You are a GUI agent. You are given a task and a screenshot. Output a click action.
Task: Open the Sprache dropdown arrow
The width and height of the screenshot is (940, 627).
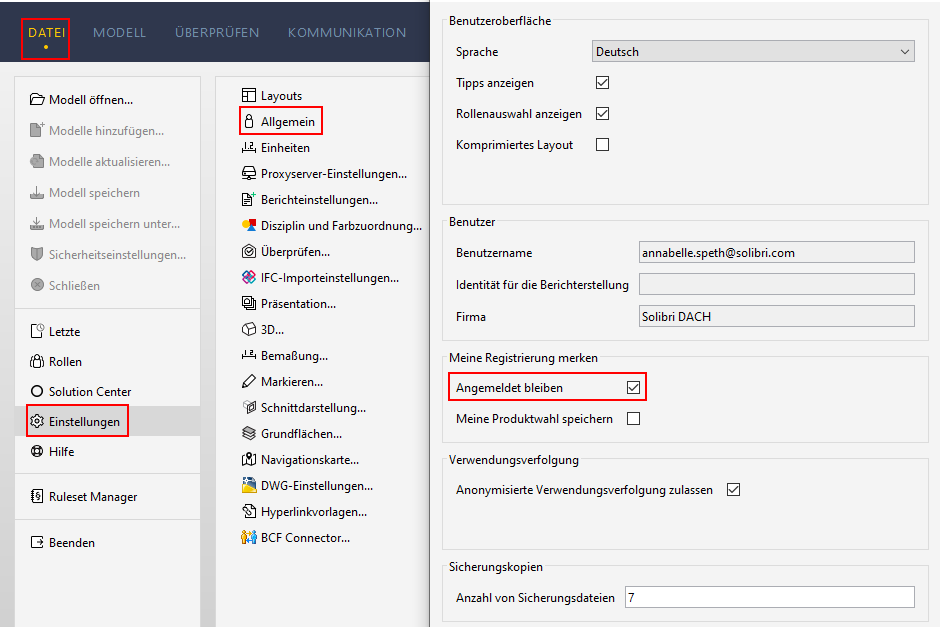(x=905, y=52)
